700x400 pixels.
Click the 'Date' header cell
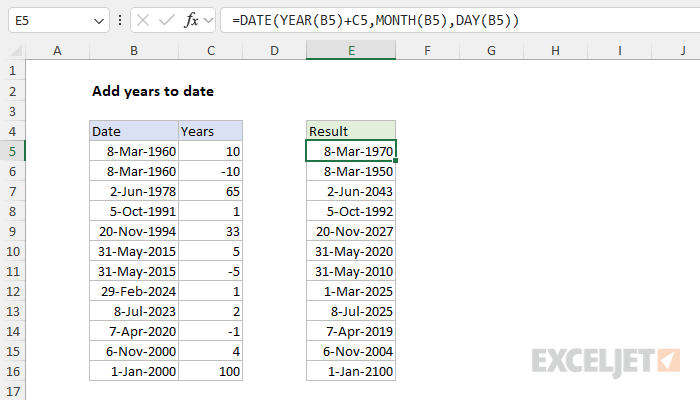pyautogui.click(x=134, y=131)
